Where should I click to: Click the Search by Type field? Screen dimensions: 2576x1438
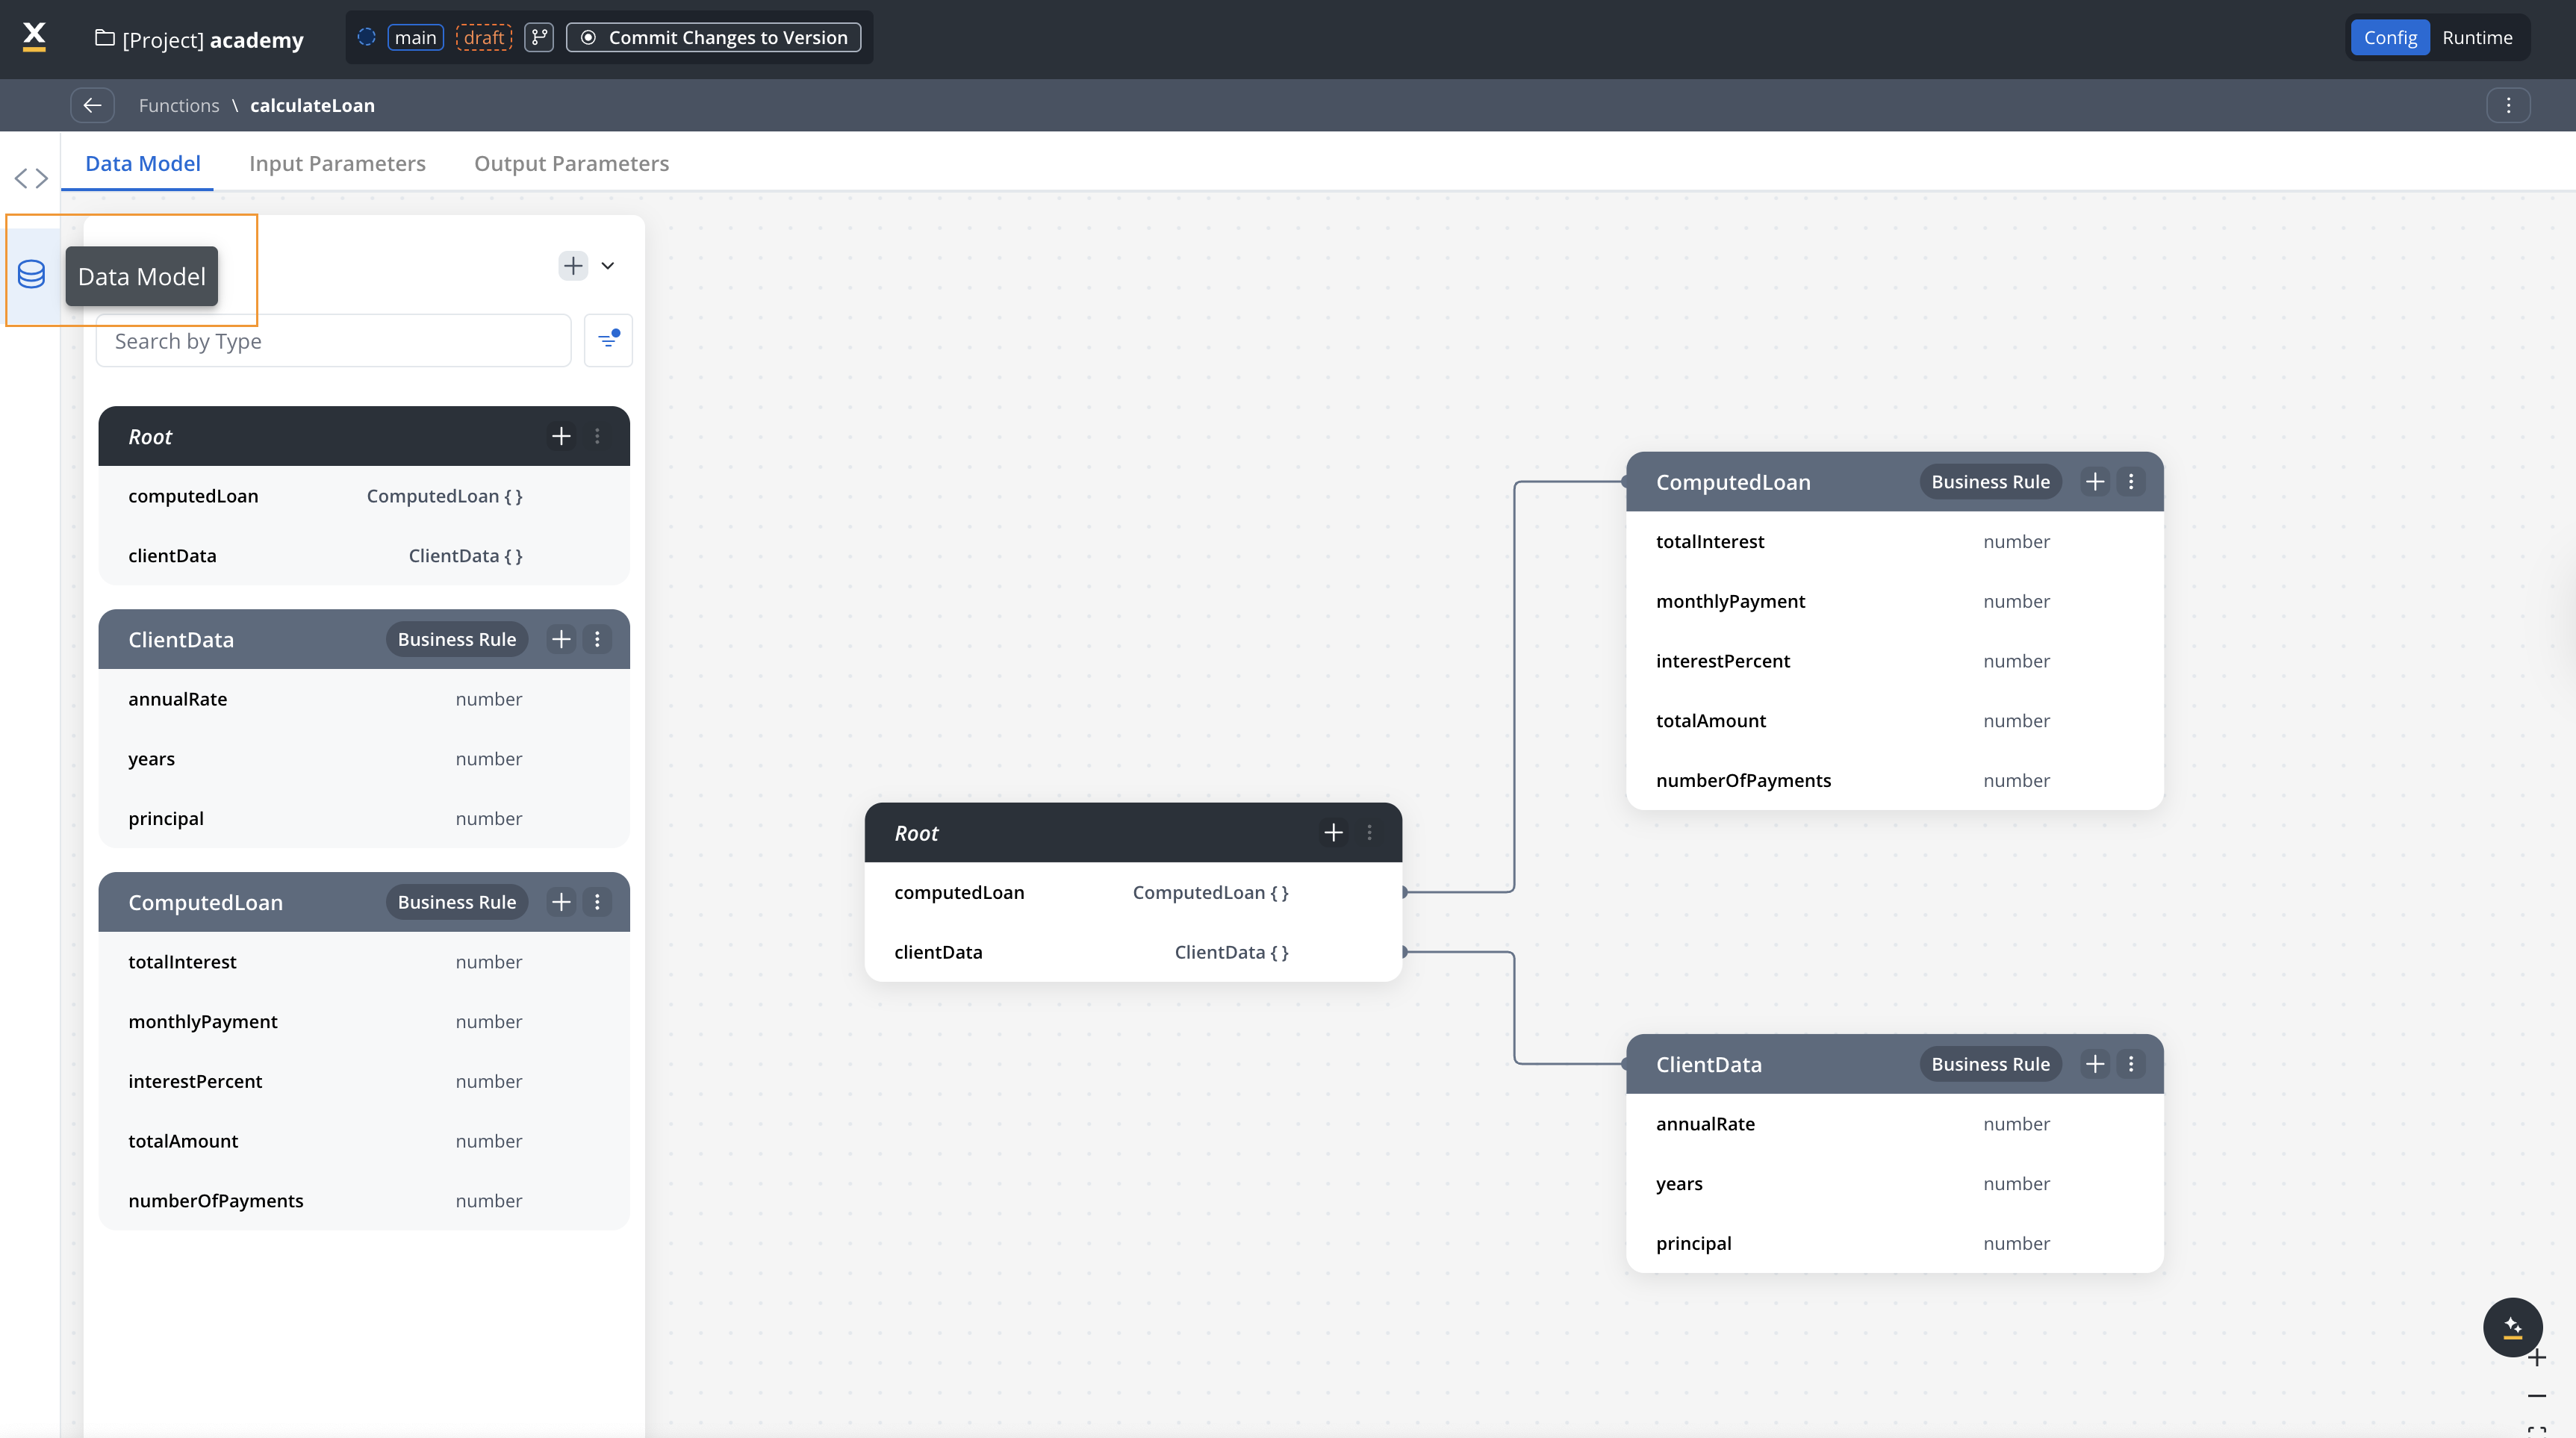point(333,341)
